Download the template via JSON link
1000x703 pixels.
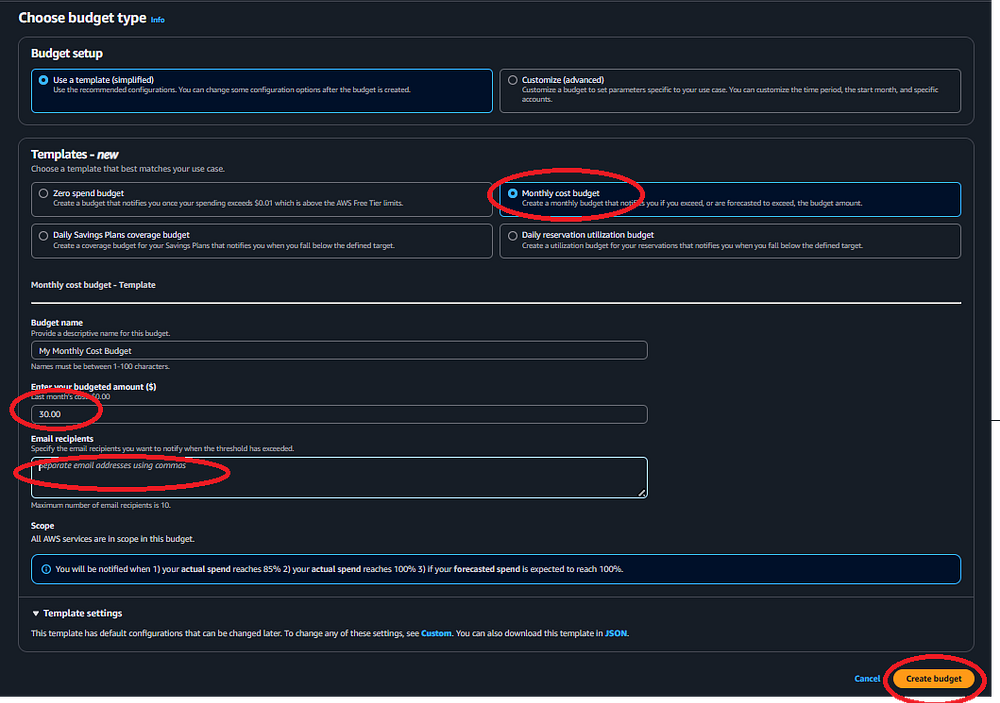click(x=616, y=633)
